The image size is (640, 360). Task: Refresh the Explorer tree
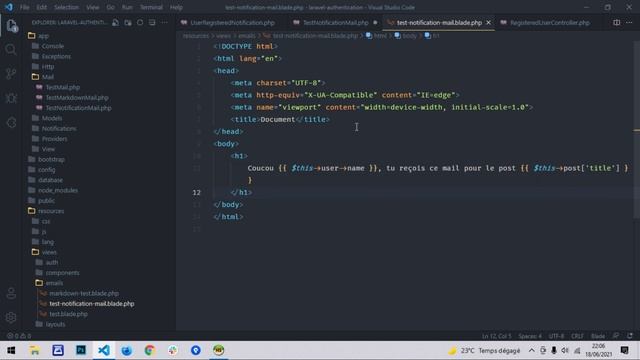click(x=140, y=22)
